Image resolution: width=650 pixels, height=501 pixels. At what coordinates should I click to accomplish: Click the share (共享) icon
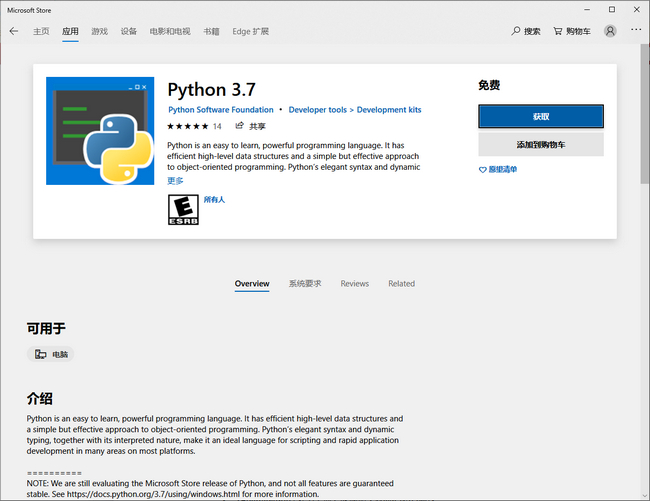click(x=240, y=126)
